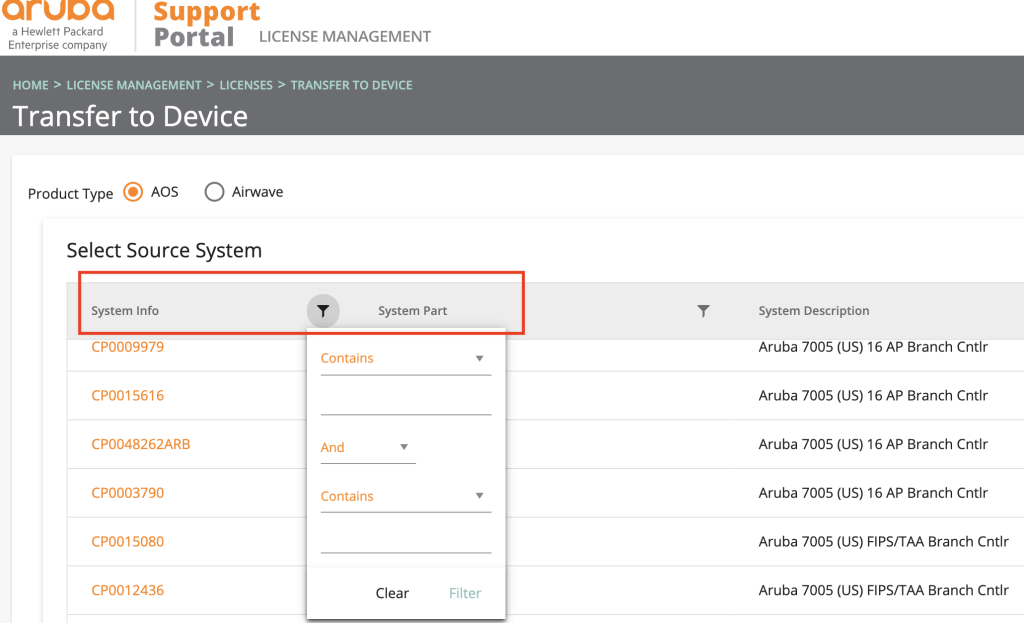1024x623 pixels.
Task: Expand the second Contains condition dropdown
Action: point(406,496)
